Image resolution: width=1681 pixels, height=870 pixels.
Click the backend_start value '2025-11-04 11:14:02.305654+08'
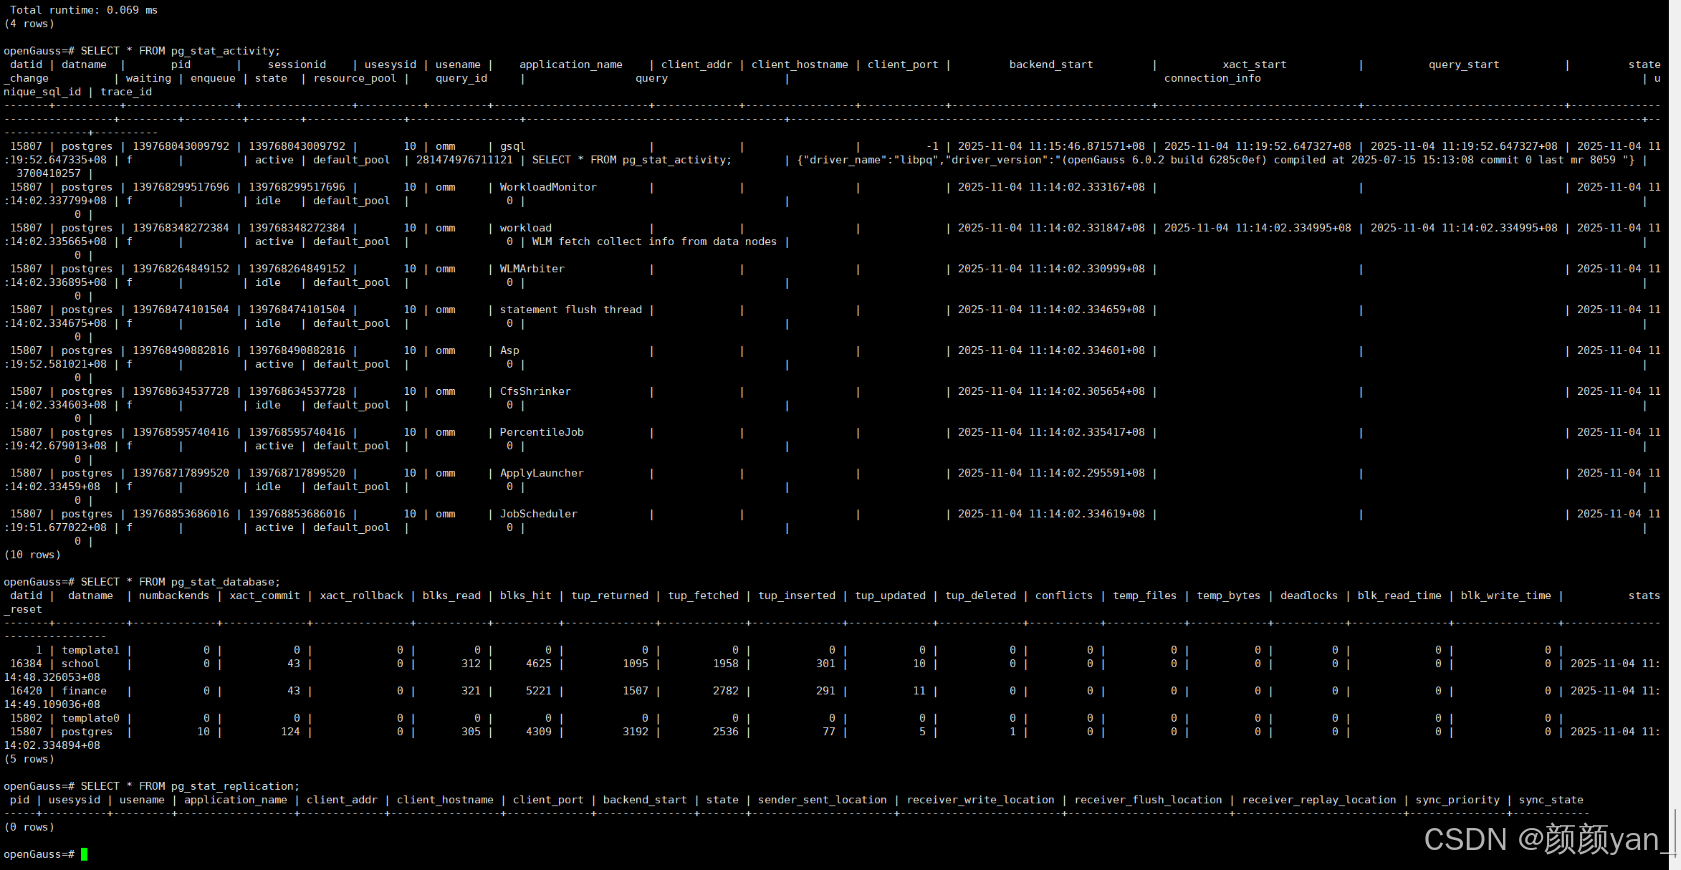pyautogui.click(x=1051, y=392)
